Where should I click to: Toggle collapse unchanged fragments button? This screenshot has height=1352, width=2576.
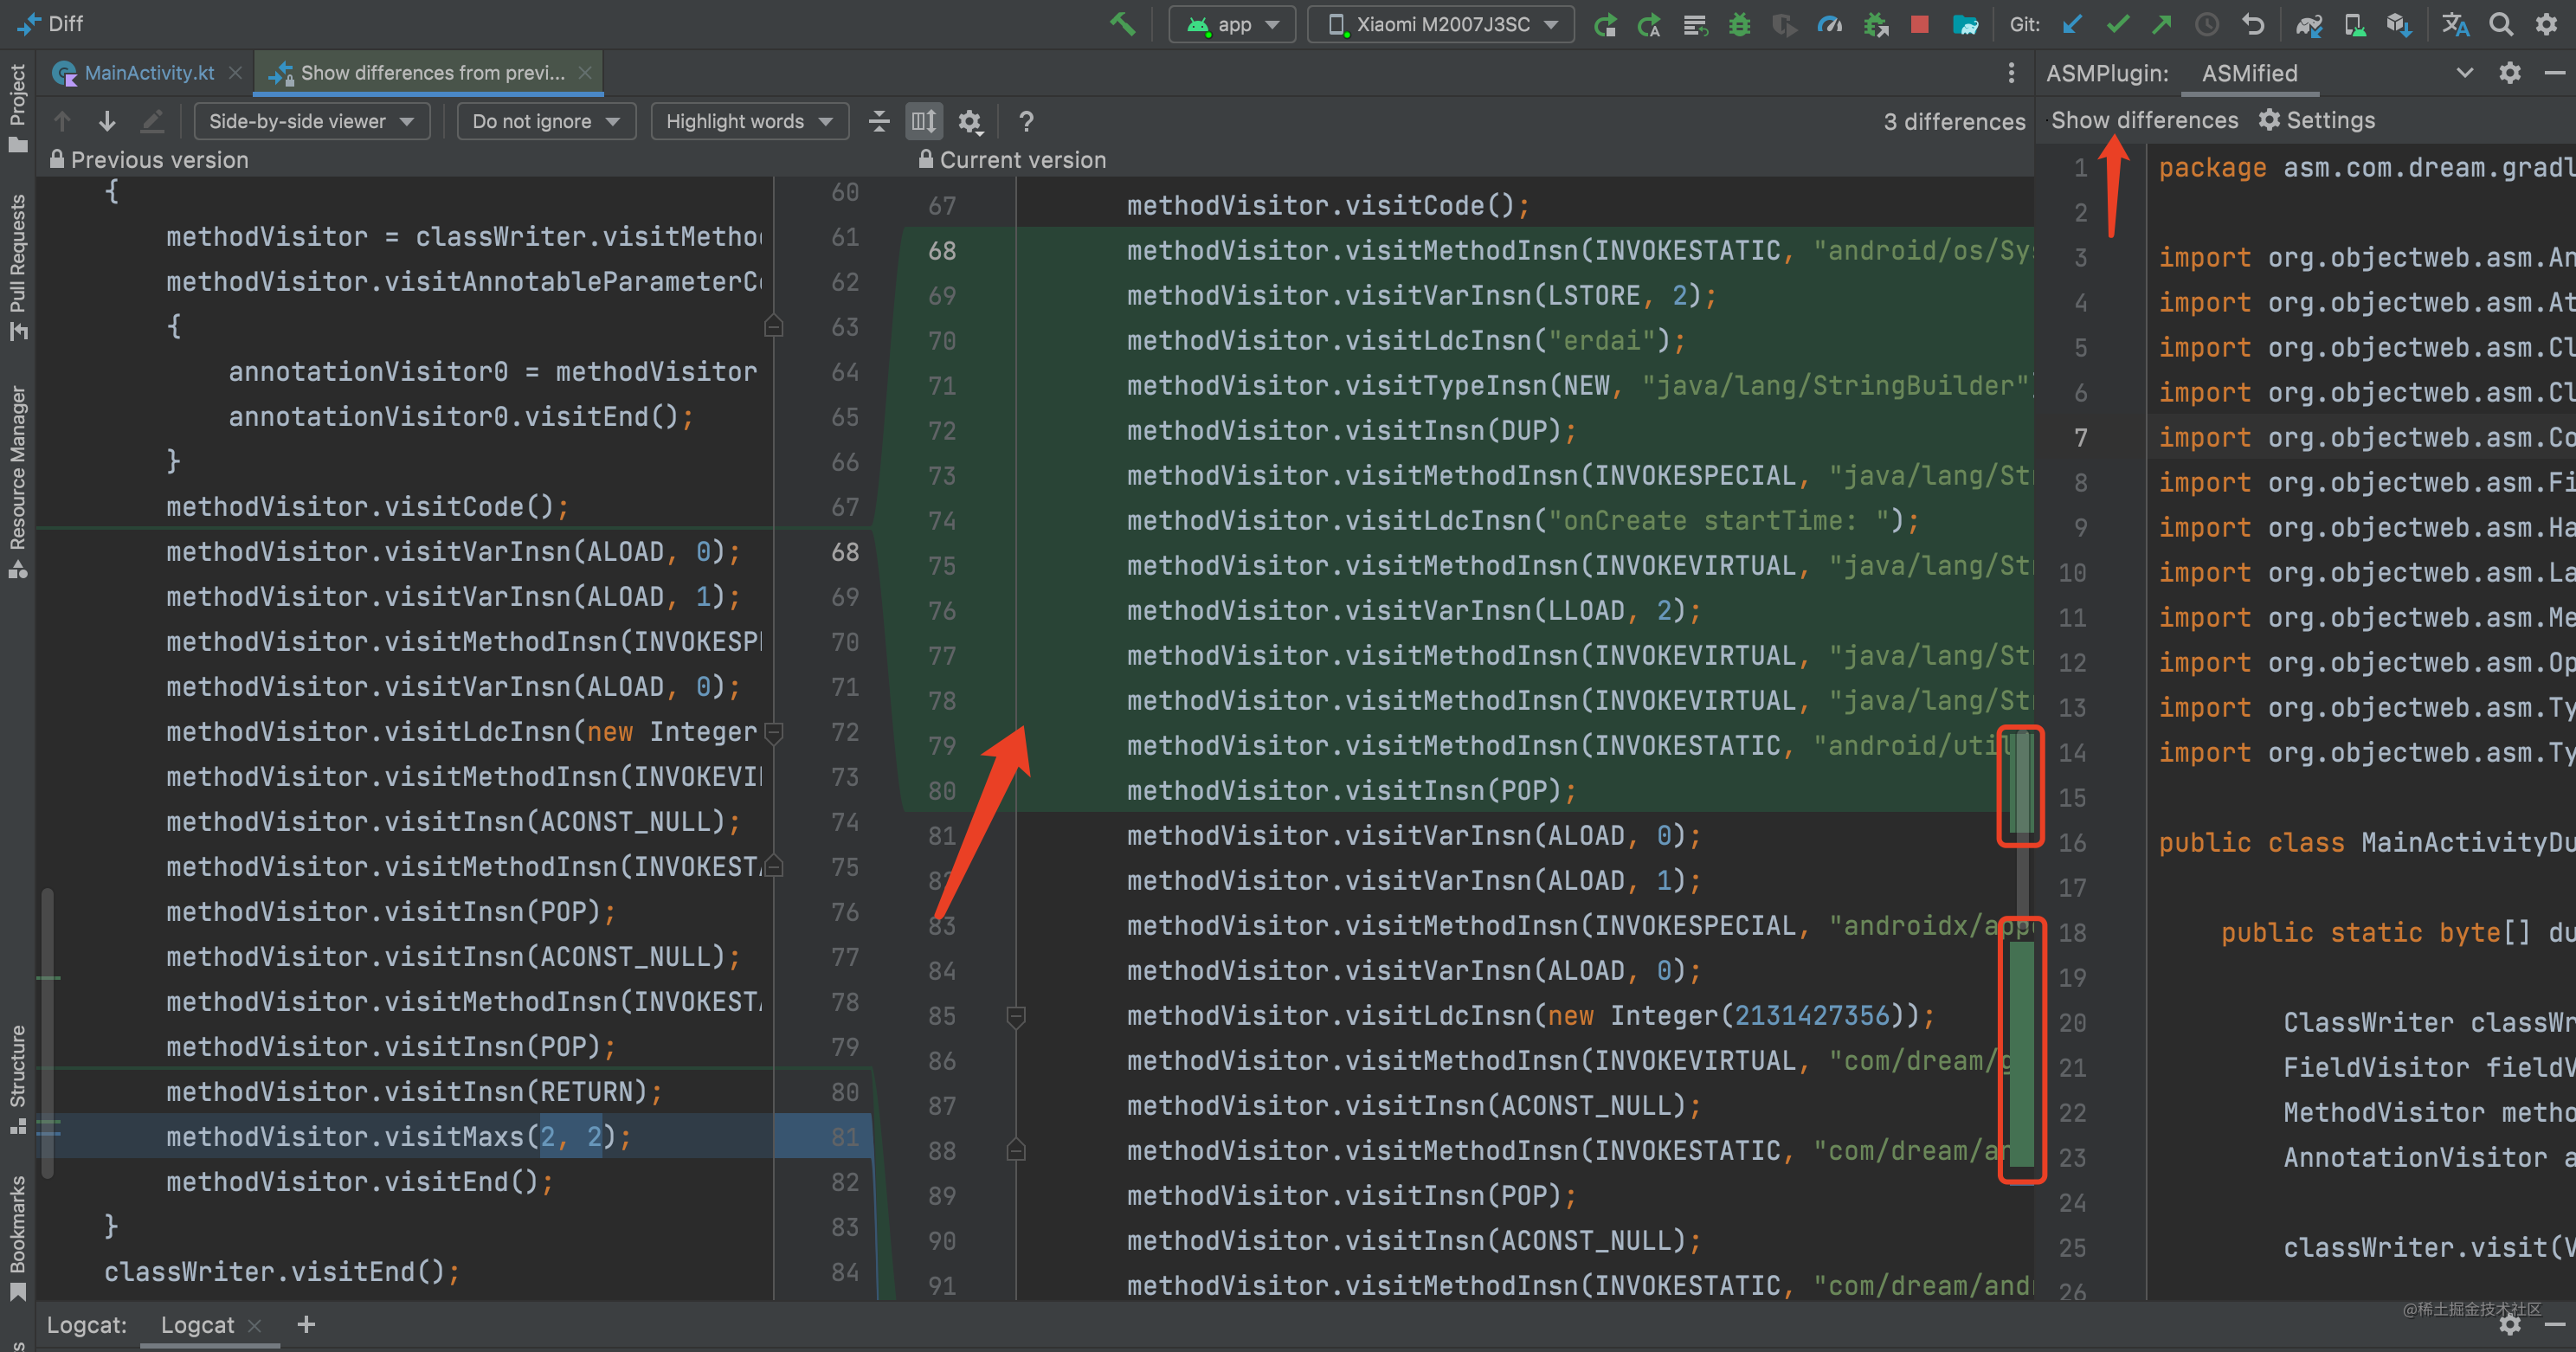[x=879, y=121]
